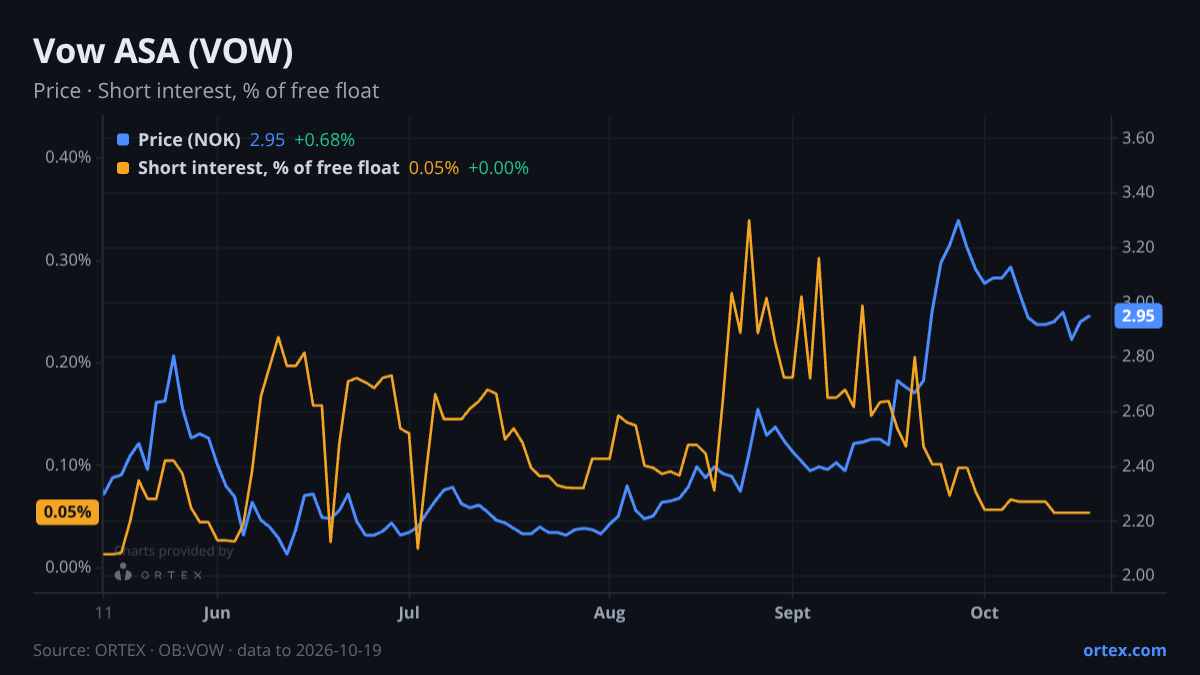Click the 2.00 right axis price label
This screenshot has height=675, width=1200.
tap(1139, 575)
